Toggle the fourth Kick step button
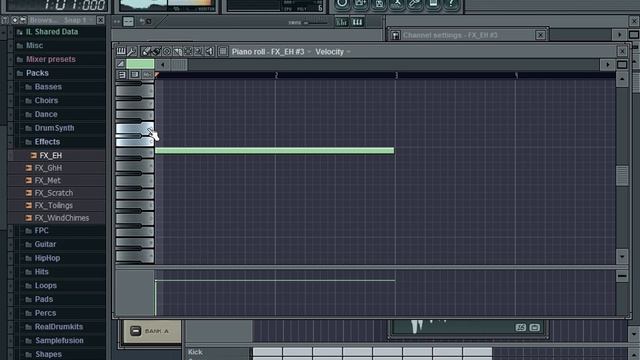The image size is (640, 360). tap(358, 353)
